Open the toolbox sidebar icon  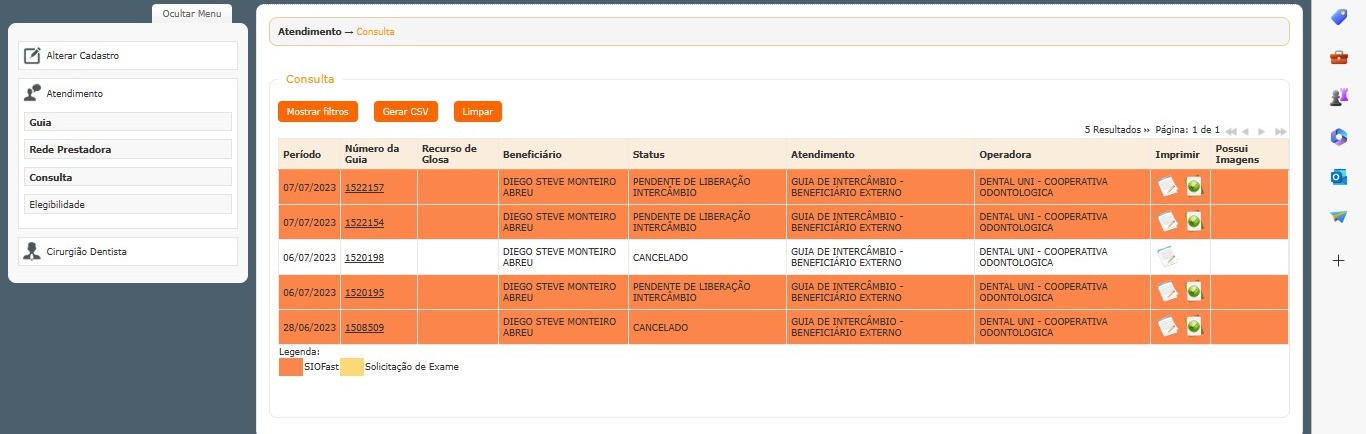tap(1339, 57)
